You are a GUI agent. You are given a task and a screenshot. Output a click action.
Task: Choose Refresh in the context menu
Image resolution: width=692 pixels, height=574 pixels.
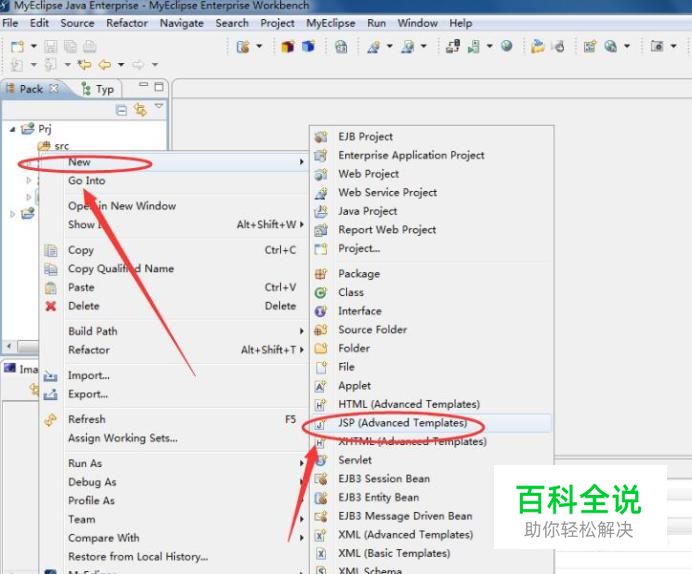click(174, 419)
